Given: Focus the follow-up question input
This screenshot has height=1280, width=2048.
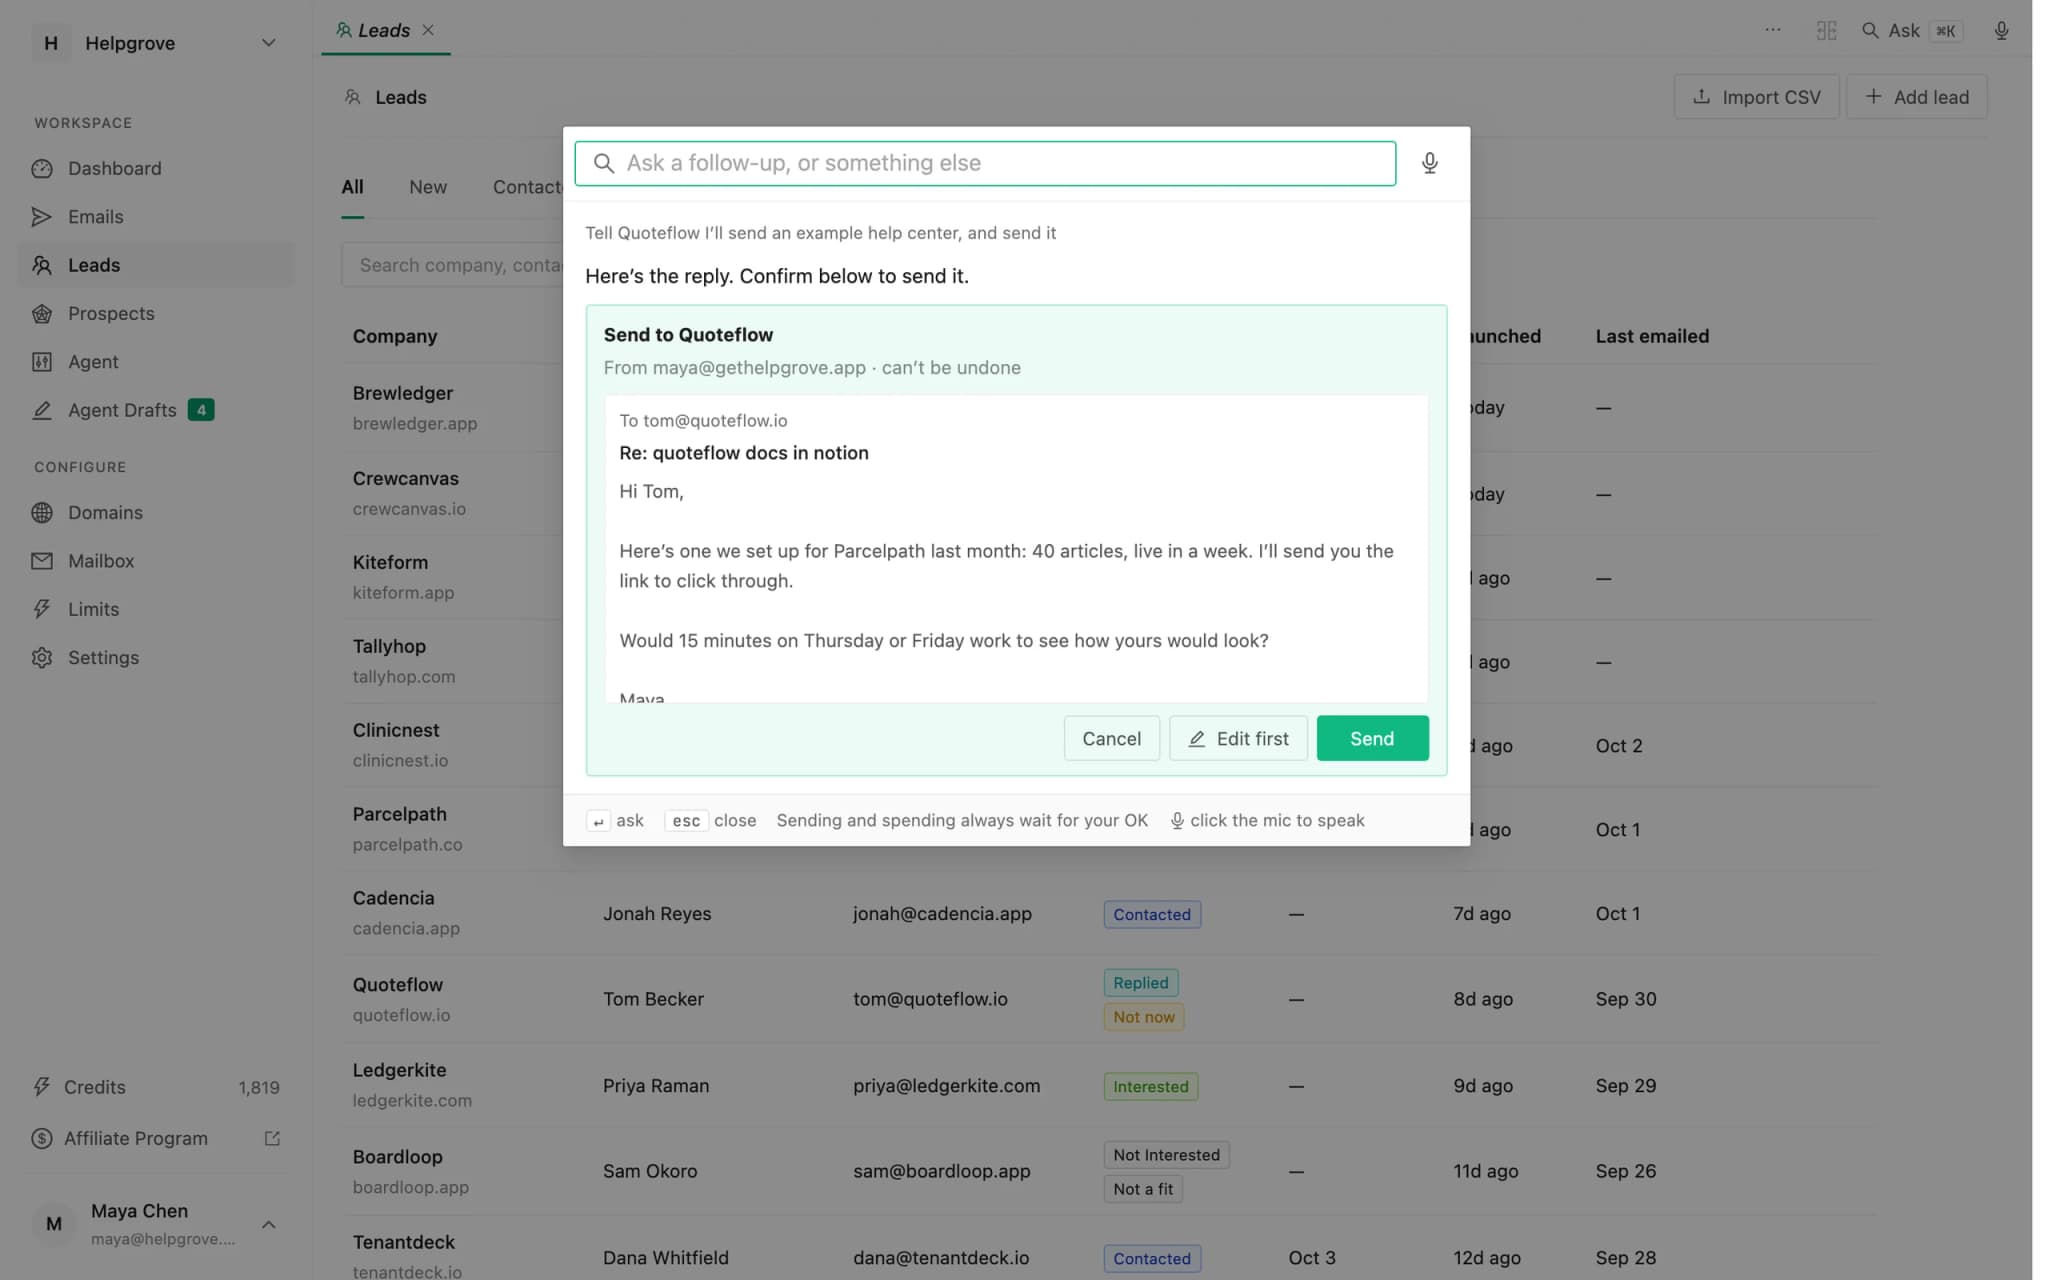Looking at the screenshot, I should point(985,163).
